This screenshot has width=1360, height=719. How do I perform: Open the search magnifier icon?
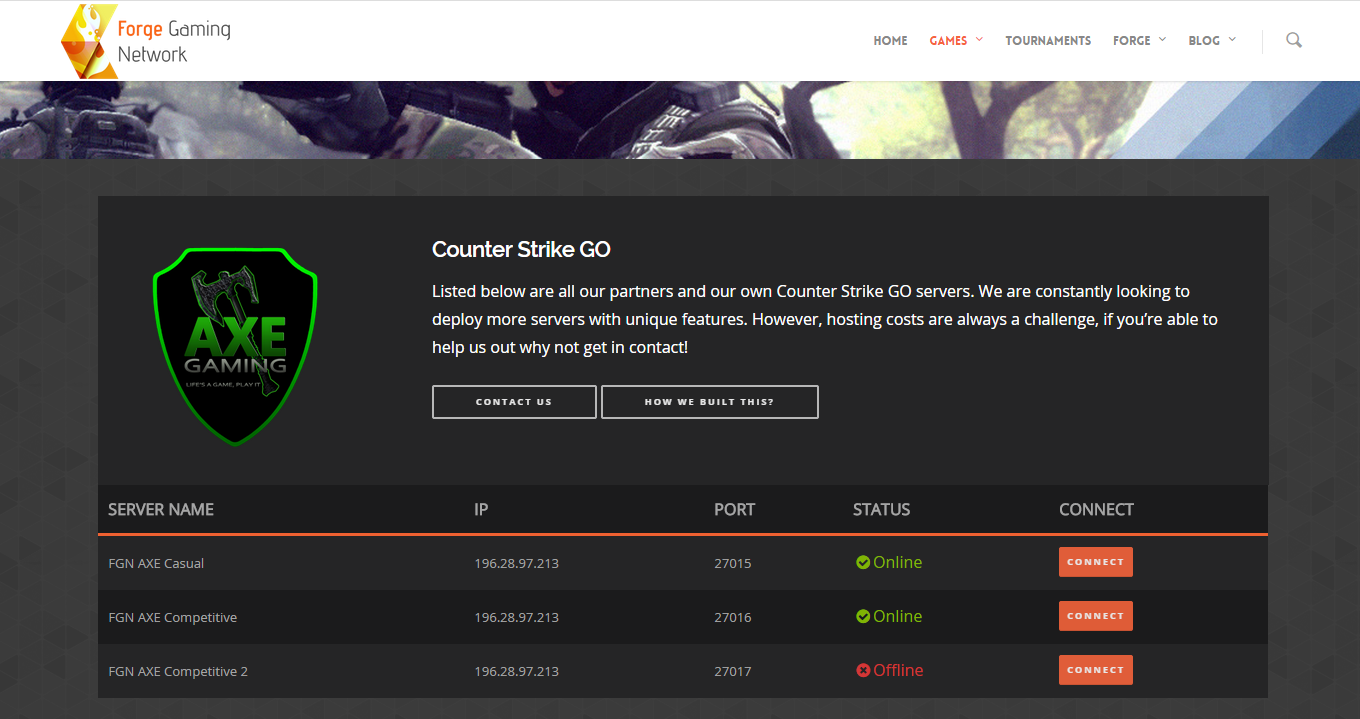[1293, 40]
